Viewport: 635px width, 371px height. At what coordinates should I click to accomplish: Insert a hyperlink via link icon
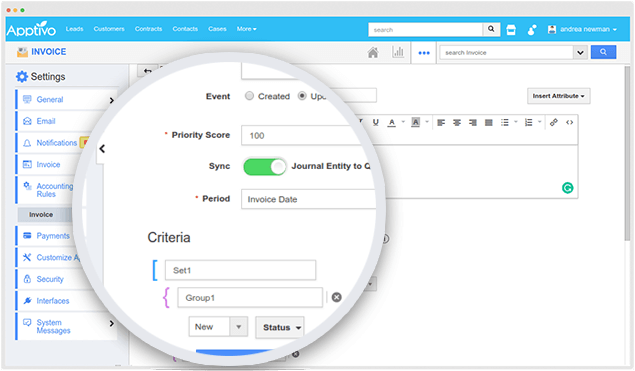pos(554,122)
